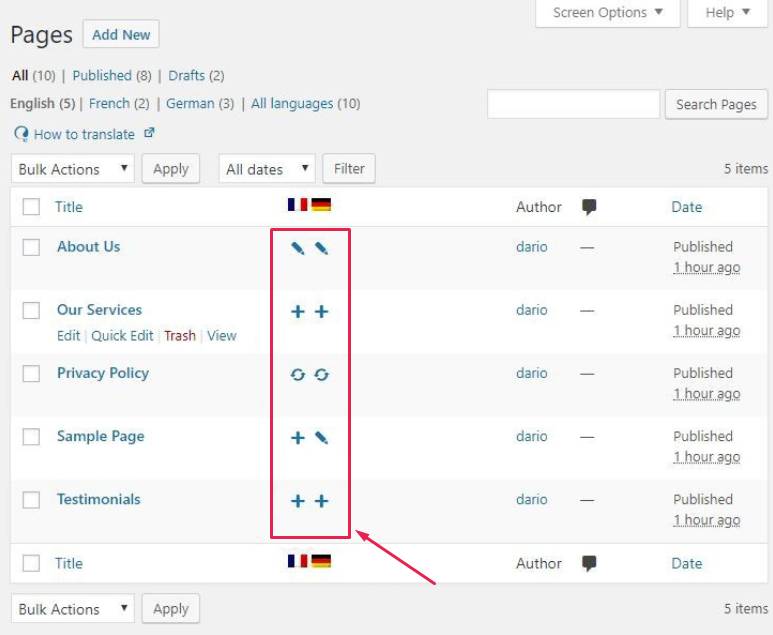Image resolution: width=773 pixels, height=635 pixels.
Task: Toggle the select-all checkbox in header
Action: [x=31, y=207]
